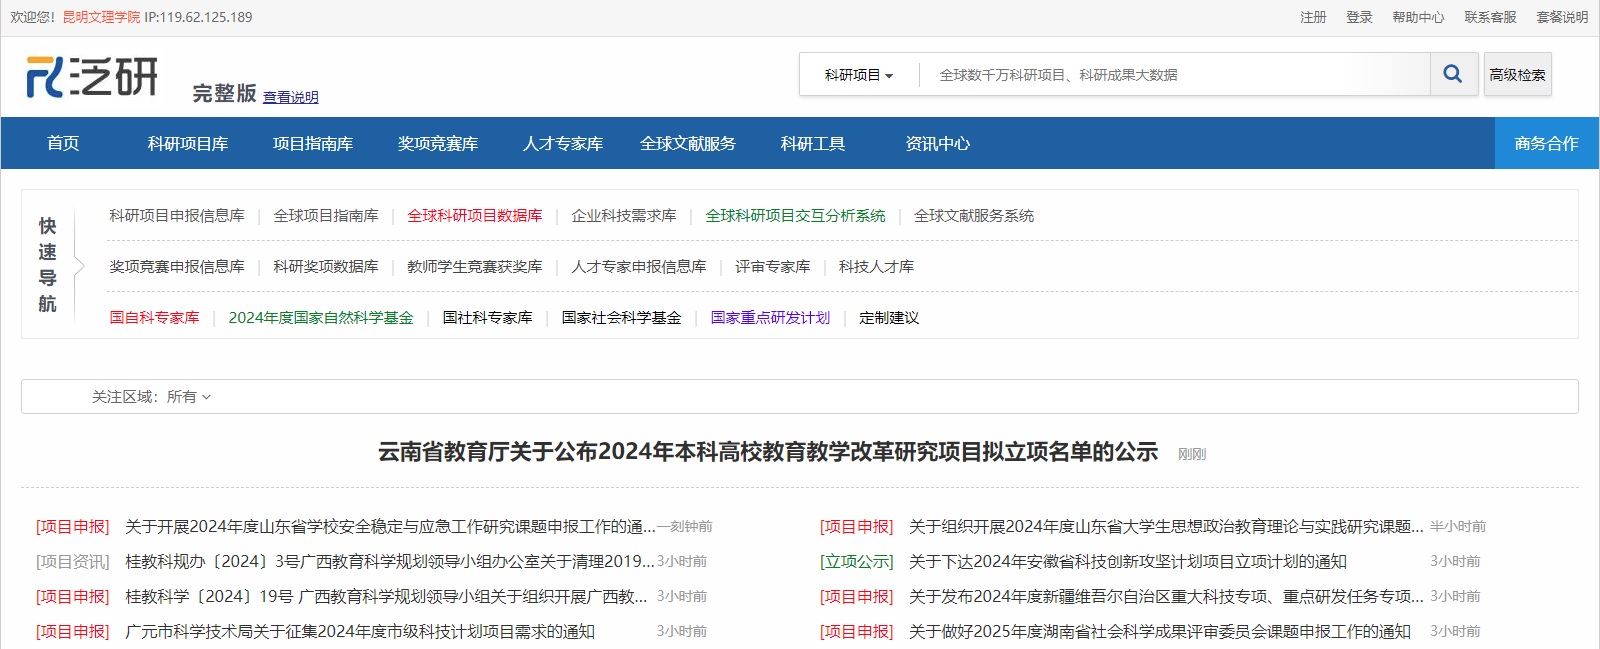Open the 科研工具 navigation menu
Screen dimensions: 1600x649
pos(813,143)
